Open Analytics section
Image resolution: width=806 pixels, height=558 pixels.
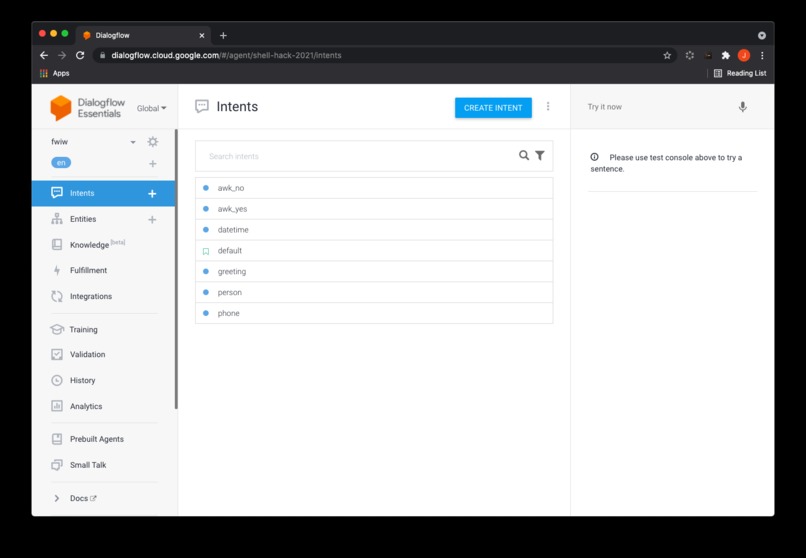click(x=86, y=406)
